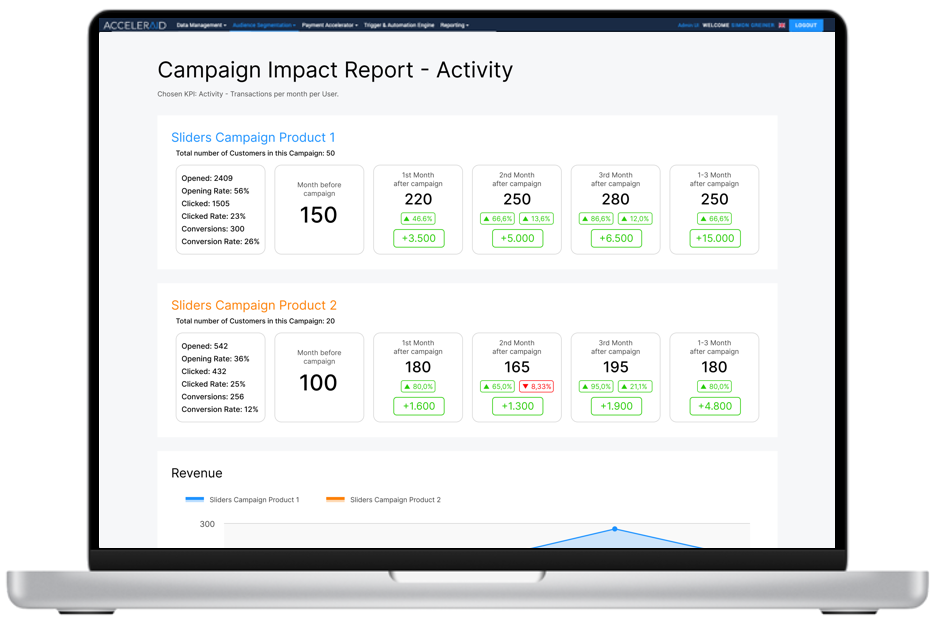Click the green +1.900 badge for Product 2

[x=615, y=406]
